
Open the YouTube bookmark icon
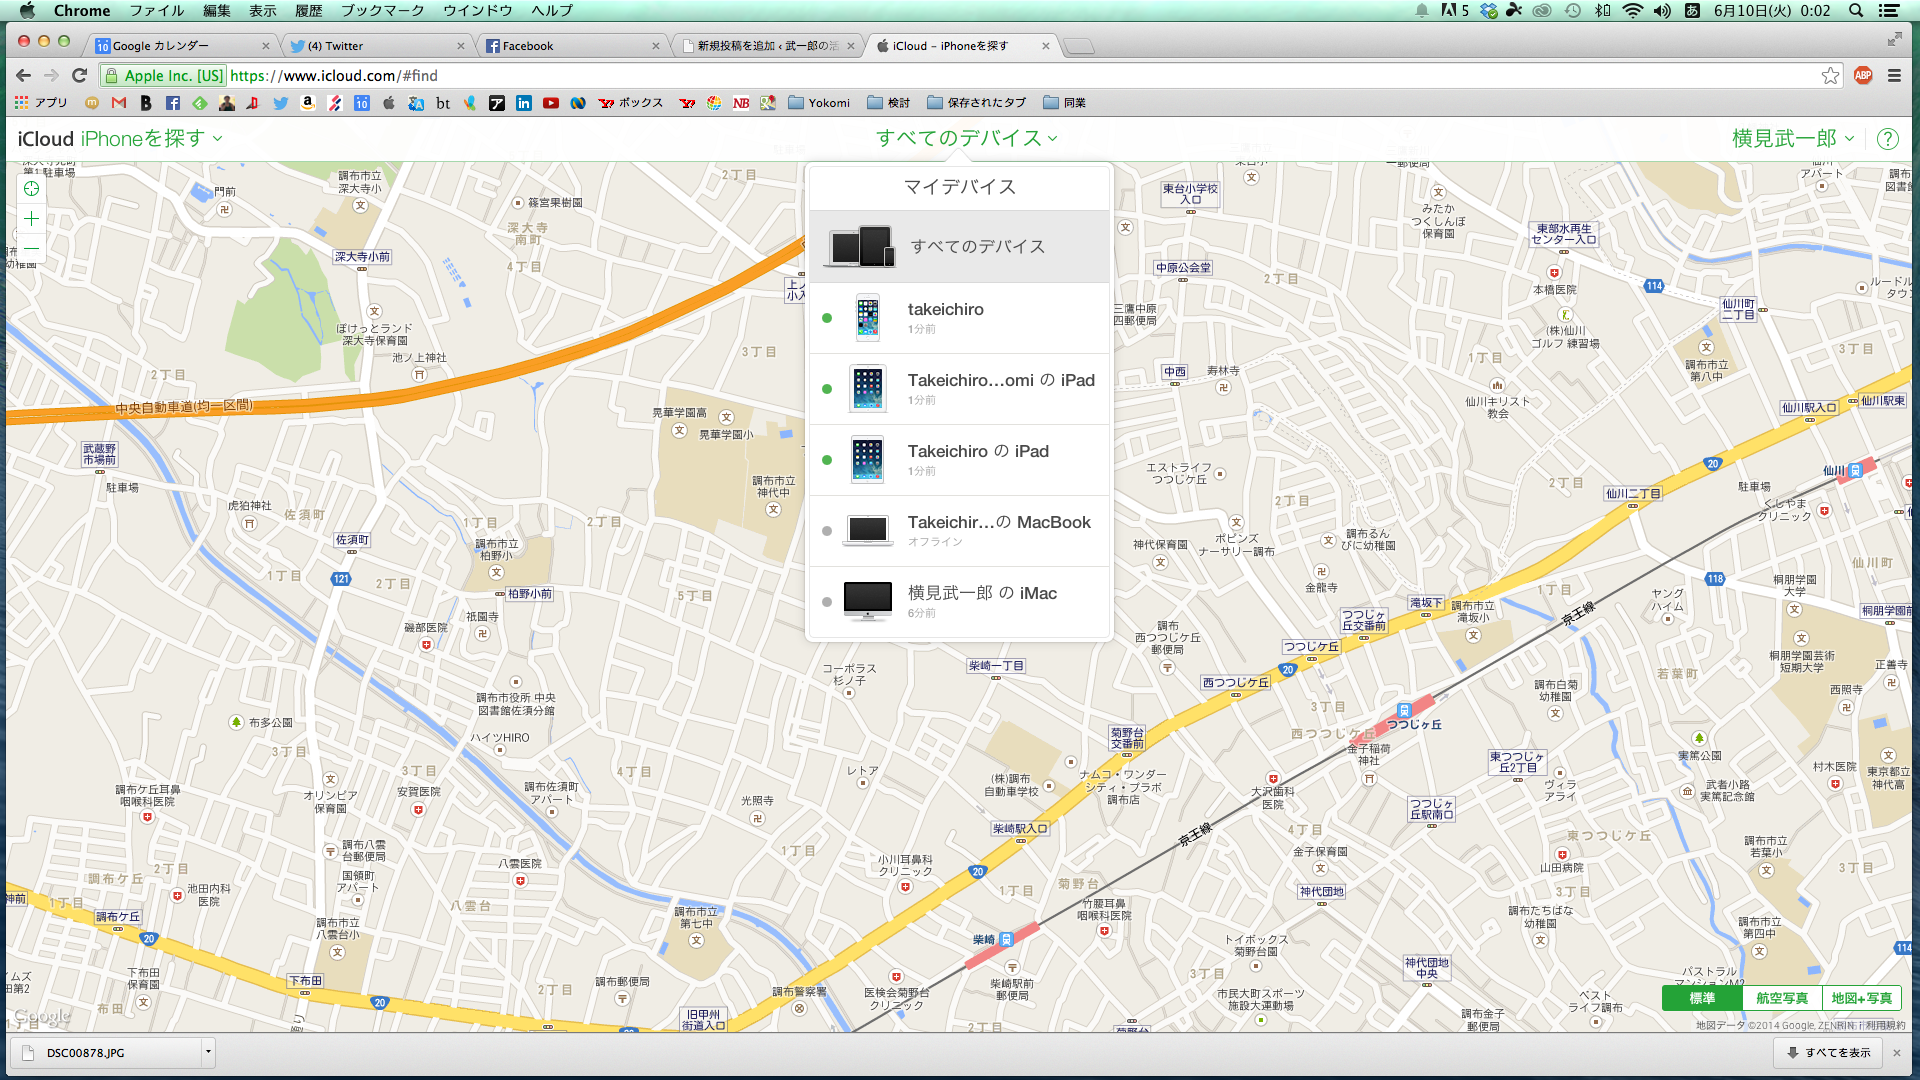(x=551, y=103)
